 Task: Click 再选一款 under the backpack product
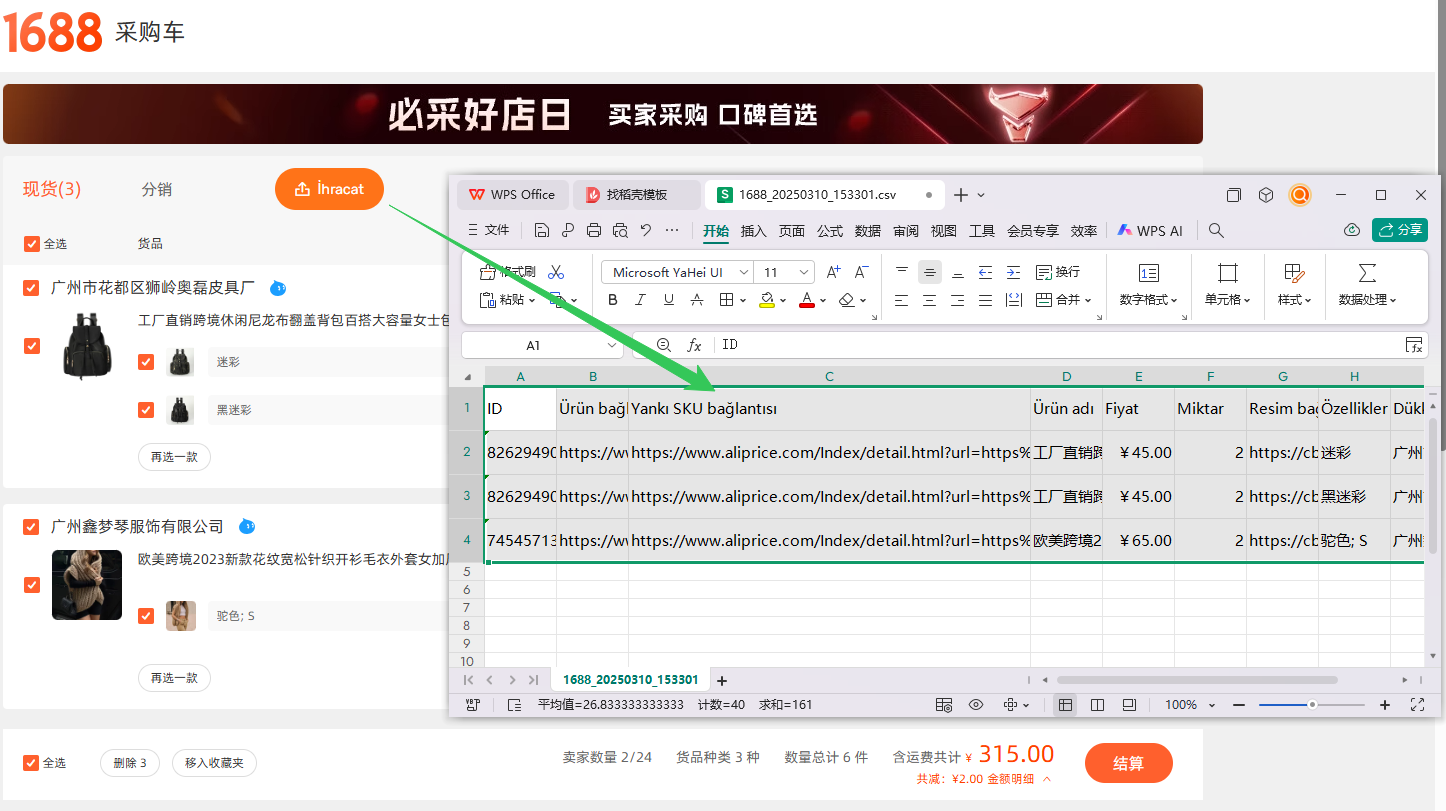[x=174, y=457]
